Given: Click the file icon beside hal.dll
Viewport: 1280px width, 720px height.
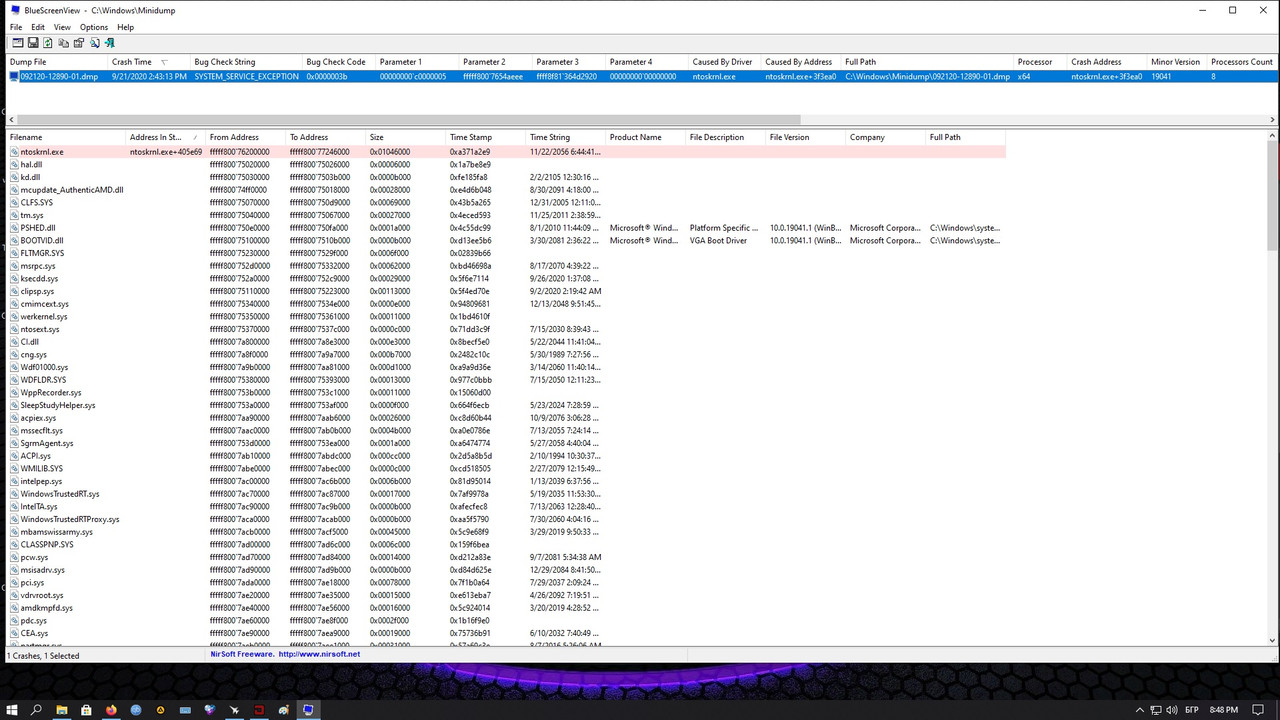Looking at the screenshot, I should pos(15,165).
